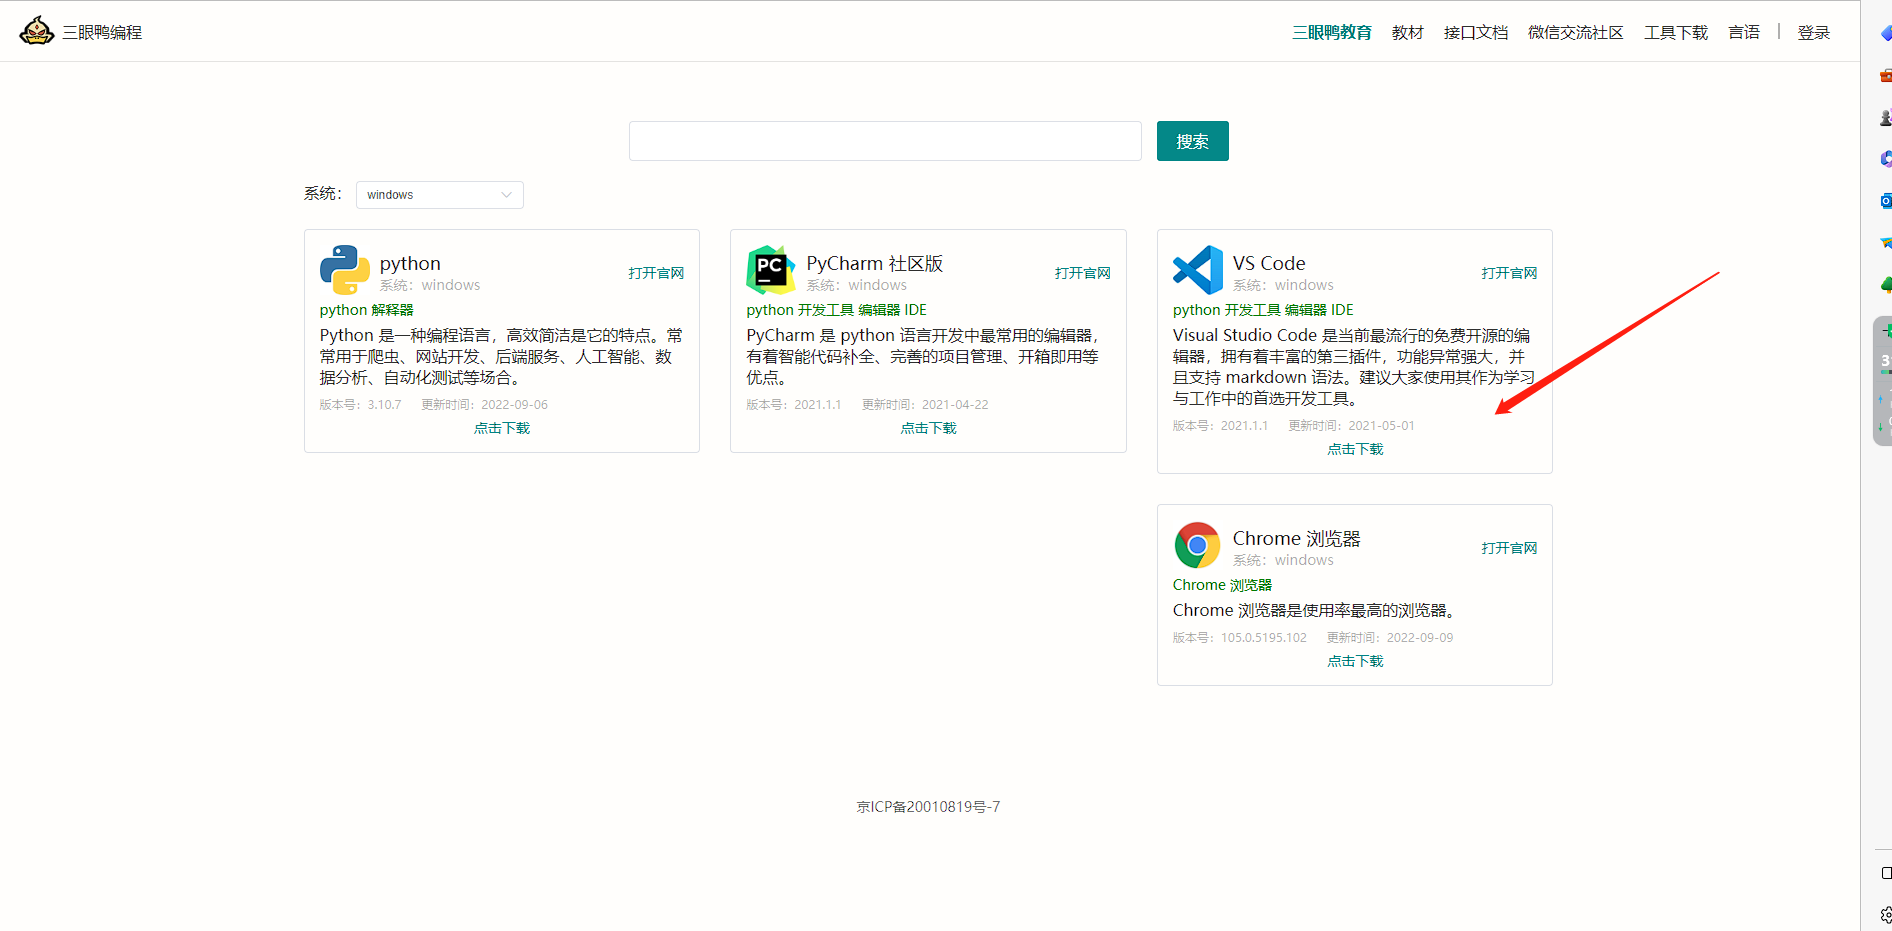Open 打开官网 for Chrome 浏览器

coord(1510,548)
